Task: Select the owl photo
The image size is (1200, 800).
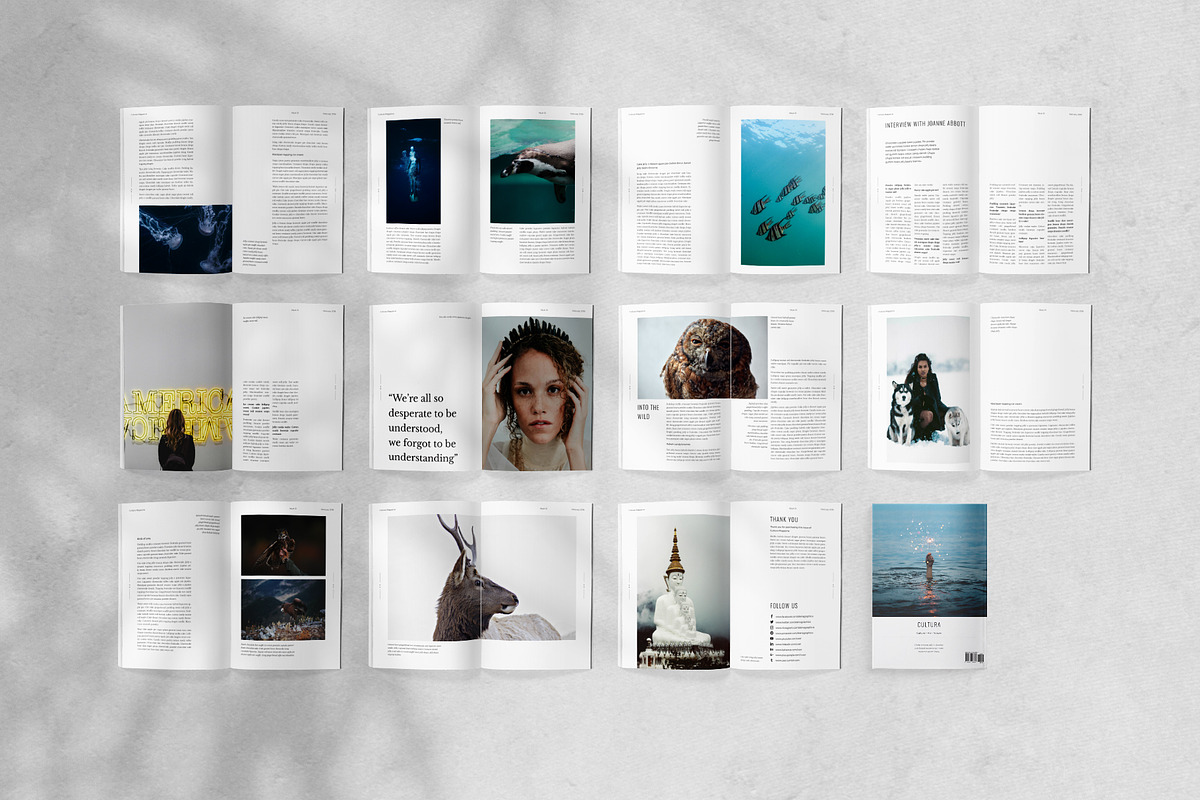Action: 702,357
